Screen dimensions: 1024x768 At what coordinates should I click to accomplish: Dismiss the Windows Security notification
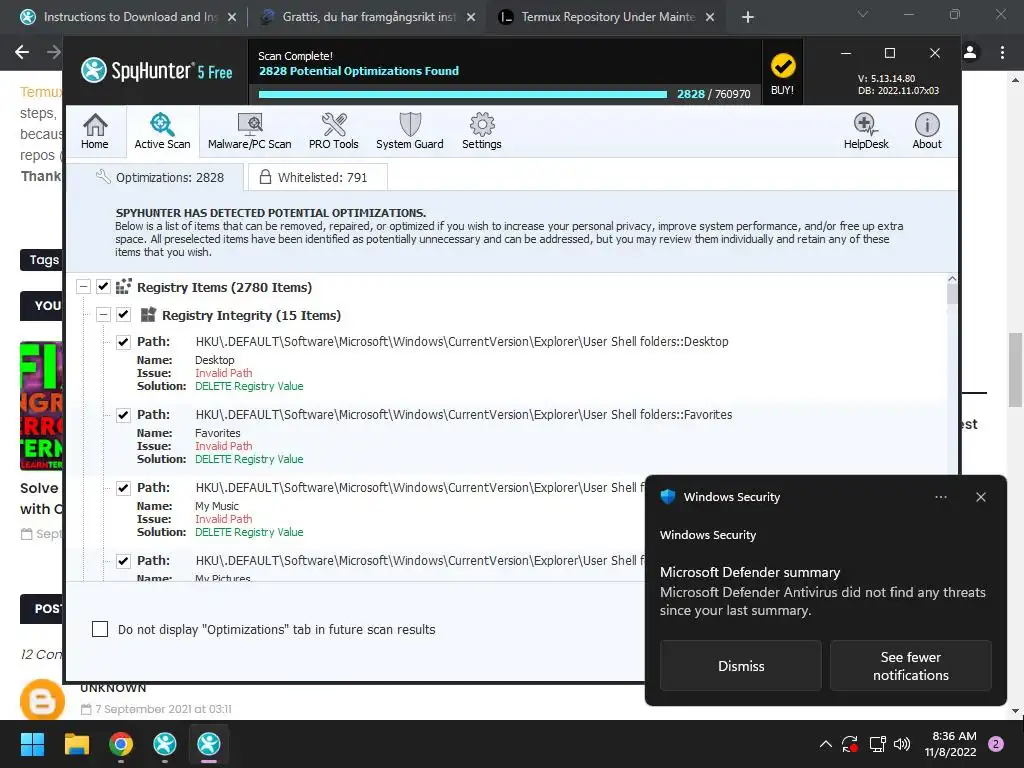point(741,665)
